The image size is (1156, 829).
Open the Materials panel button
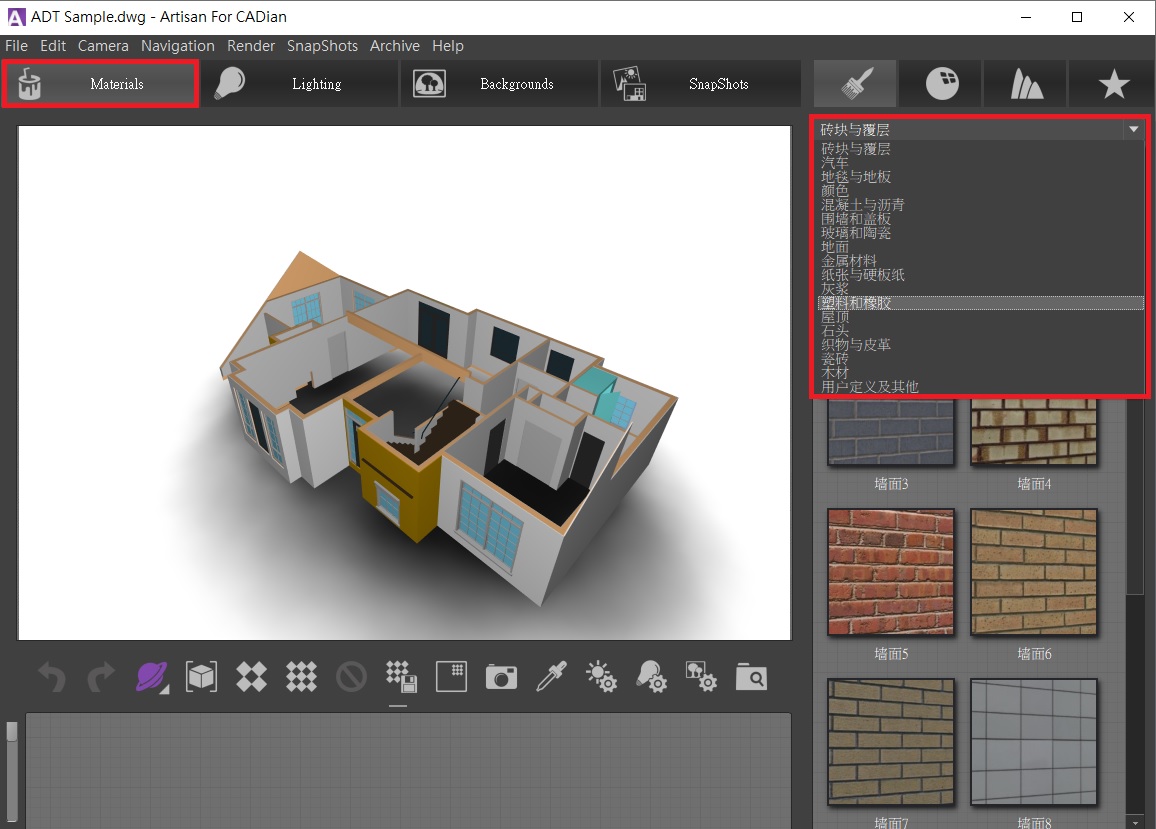(100, 84)
